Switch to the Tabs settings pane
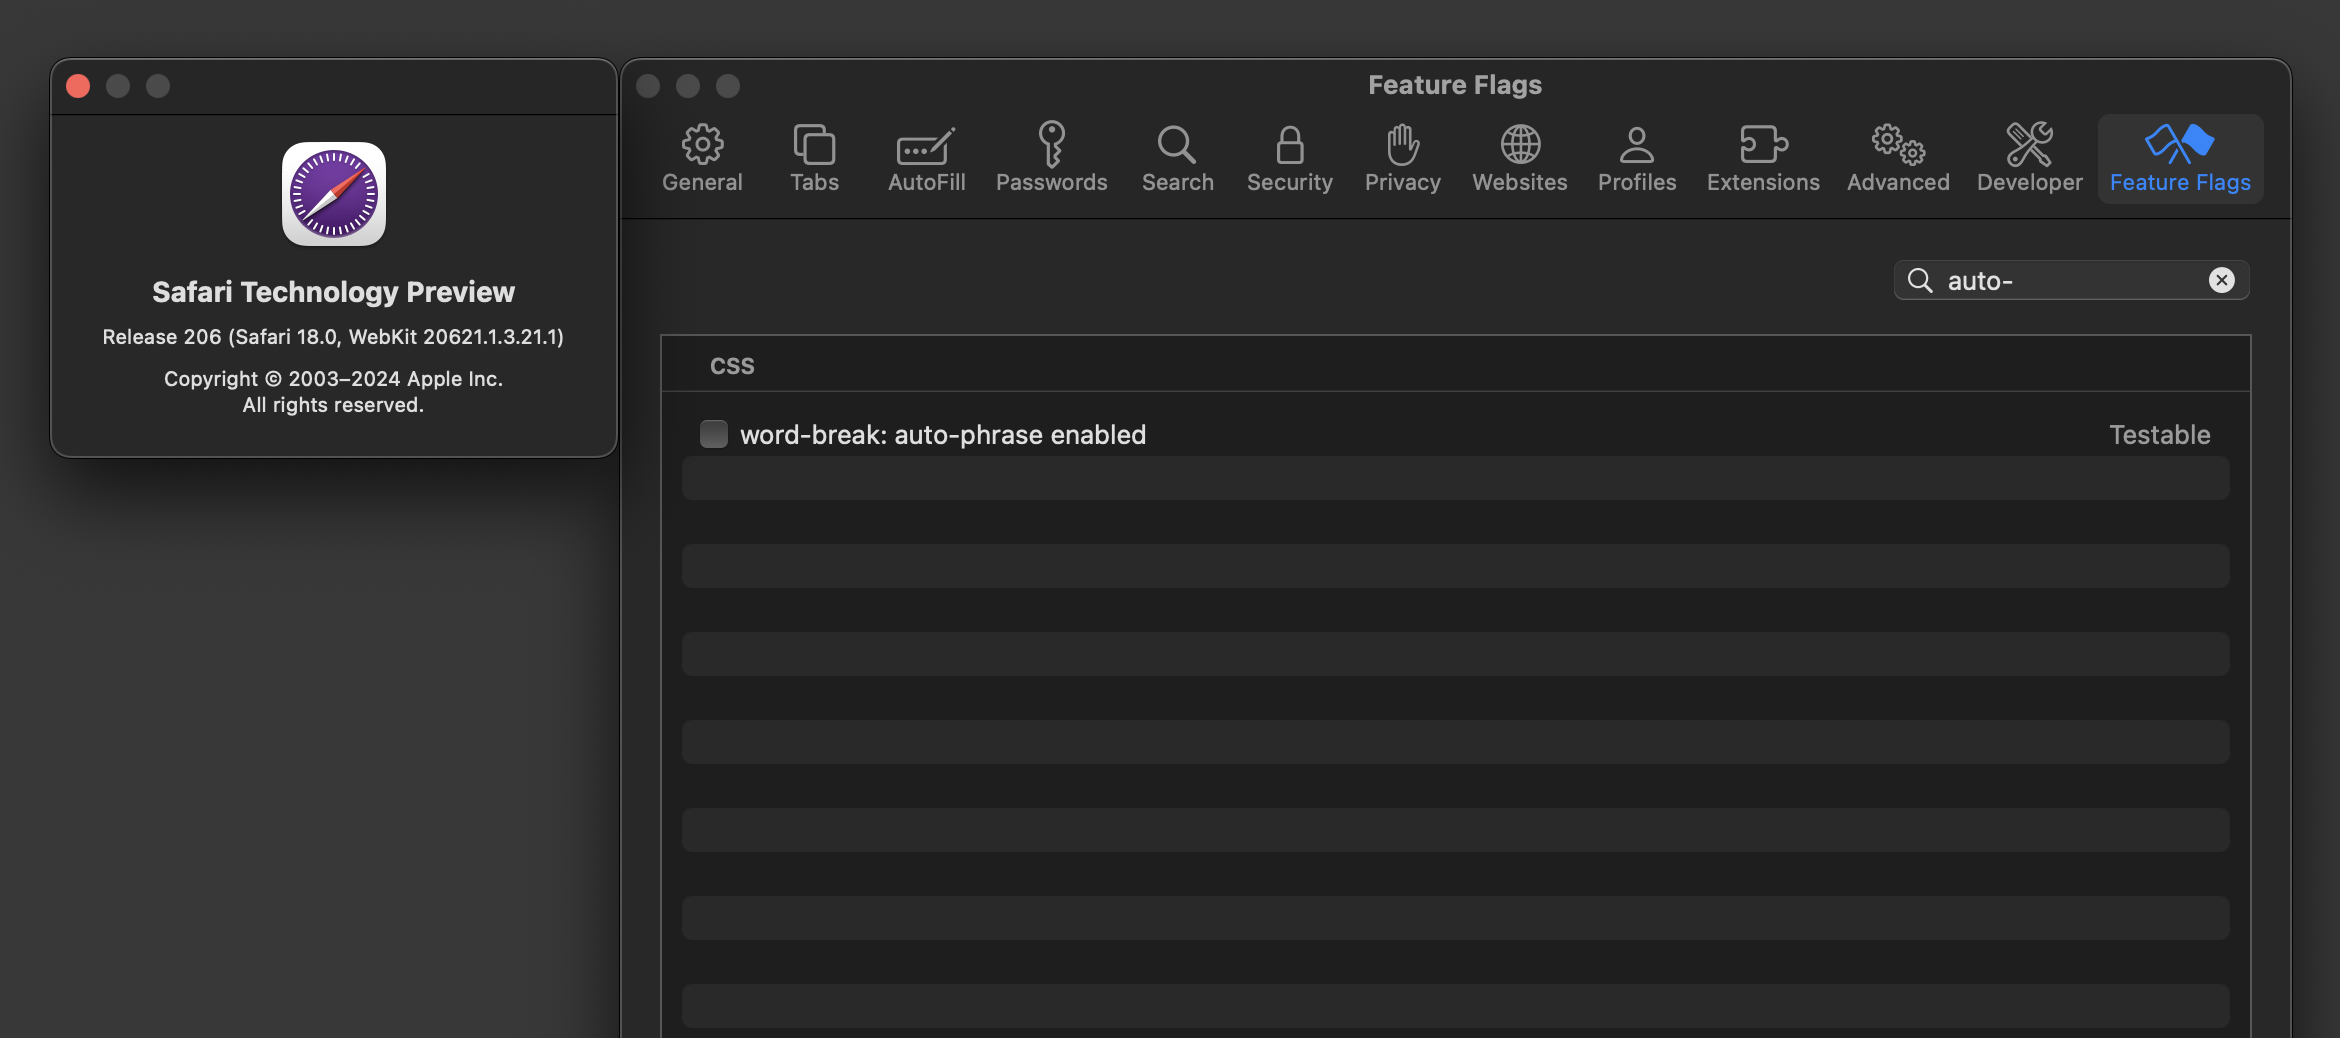 click(814, 159)
